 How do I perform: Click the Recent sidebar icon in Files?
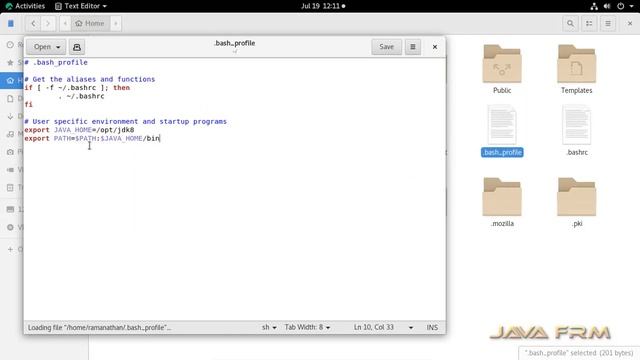point(10,44)
